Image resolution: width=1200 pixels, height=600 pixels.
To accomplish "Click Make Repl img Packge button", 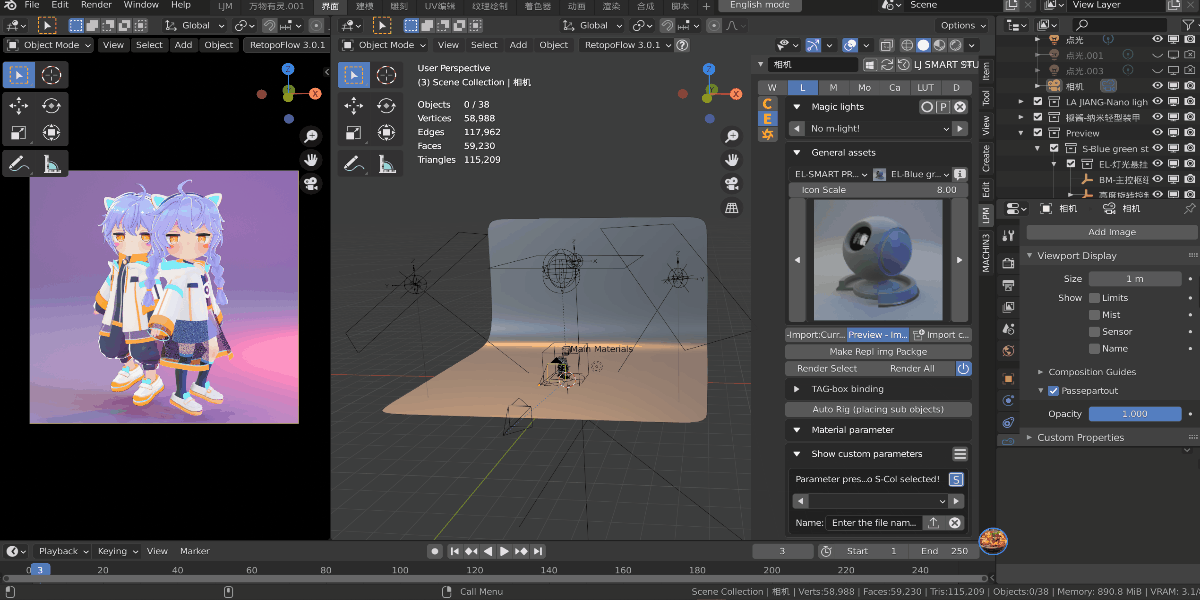I will (x=878, y=352).
